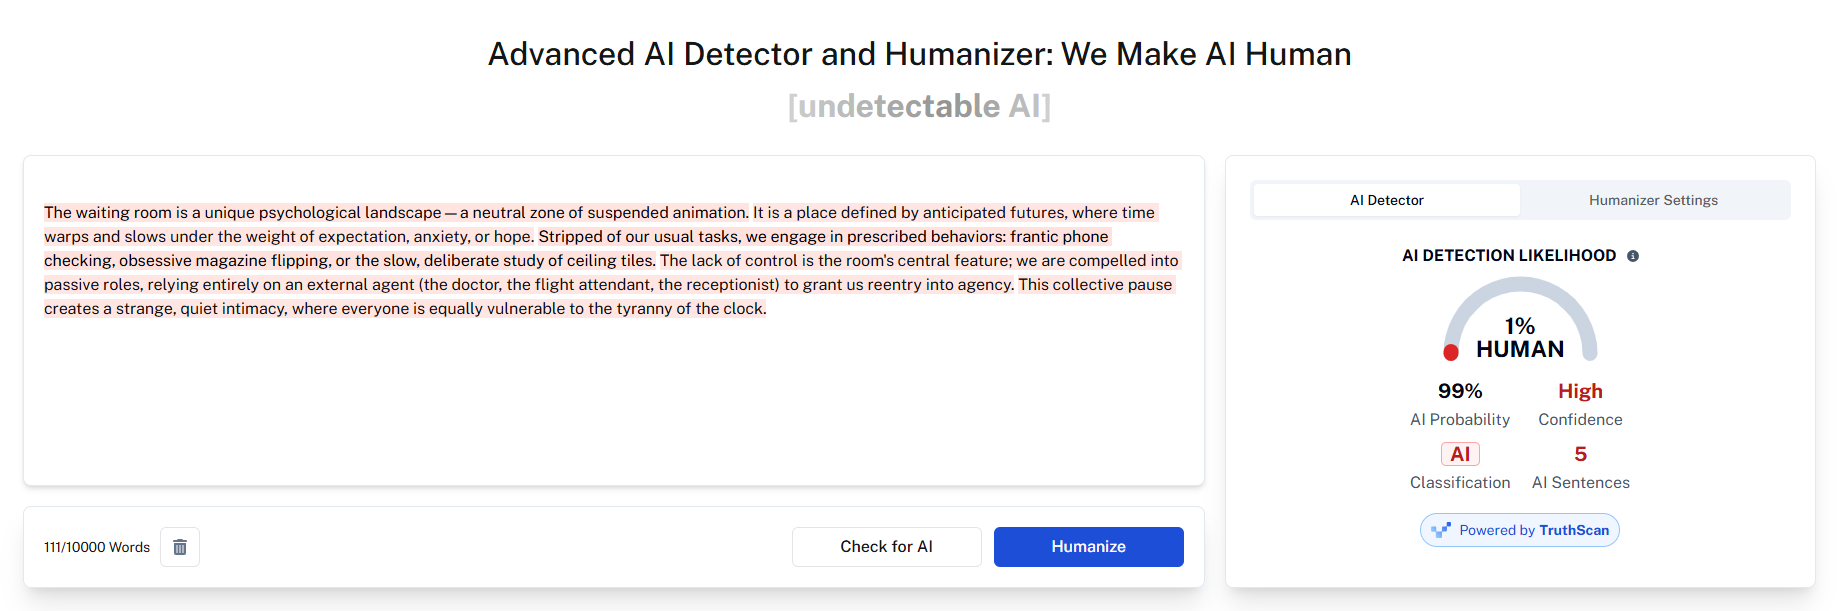
Task: Click the 99% AI Probability value
Action: [x=1460, y=391]
